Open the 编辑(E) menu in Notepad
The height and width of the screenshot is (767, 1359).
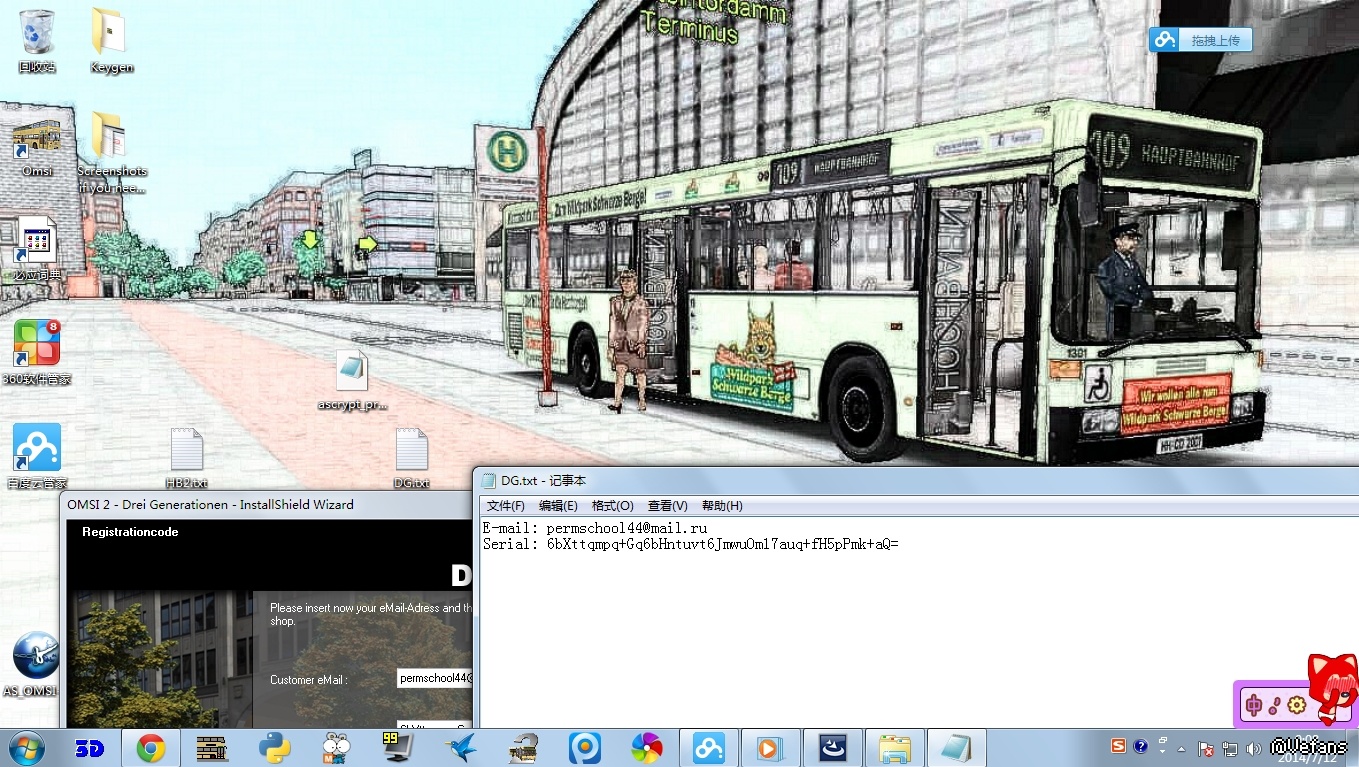tap(558, 506)
